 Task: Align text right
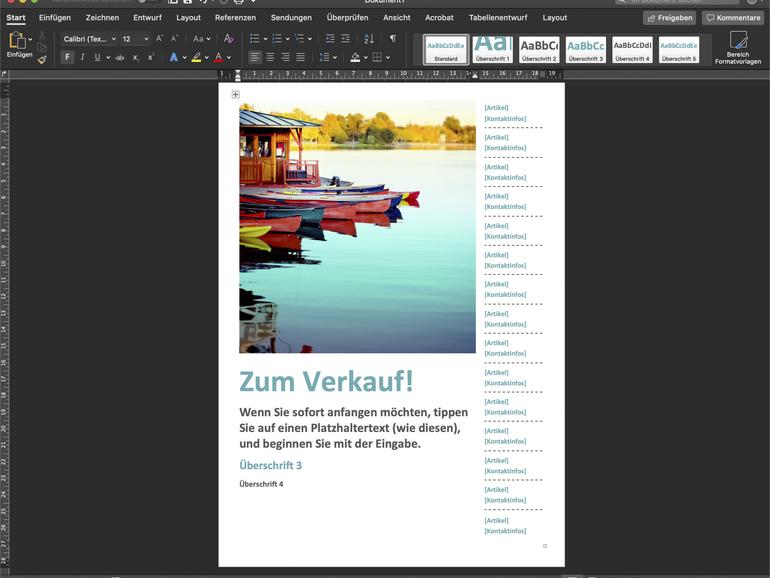(x=285, y=57)
